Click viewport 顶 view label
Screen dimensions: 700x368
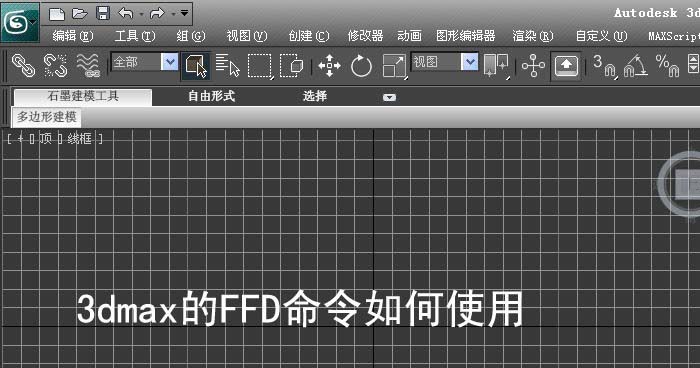45,139
